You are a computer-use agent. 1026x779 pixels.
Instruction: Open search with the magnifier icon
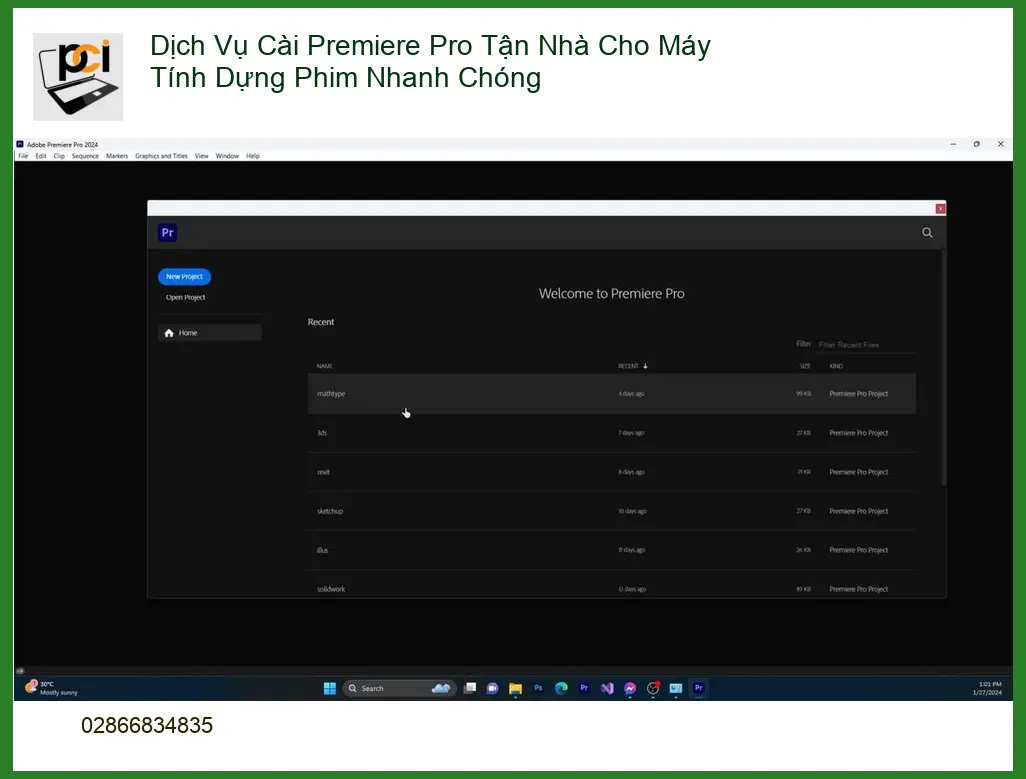click(927, 233)
